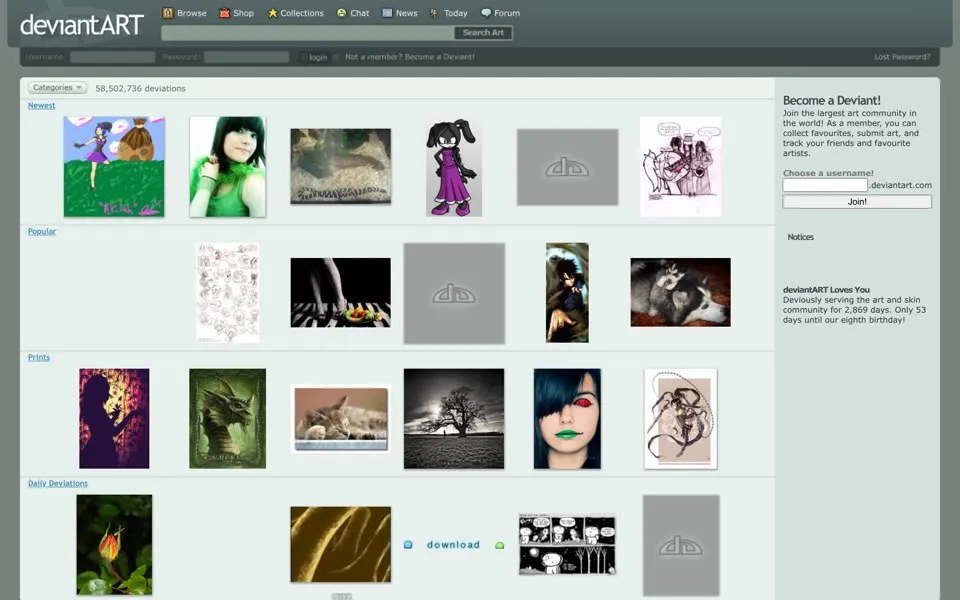Viewport: 960px width, 600px height.
Task: Click the News icon
Action: pos(387,13)
